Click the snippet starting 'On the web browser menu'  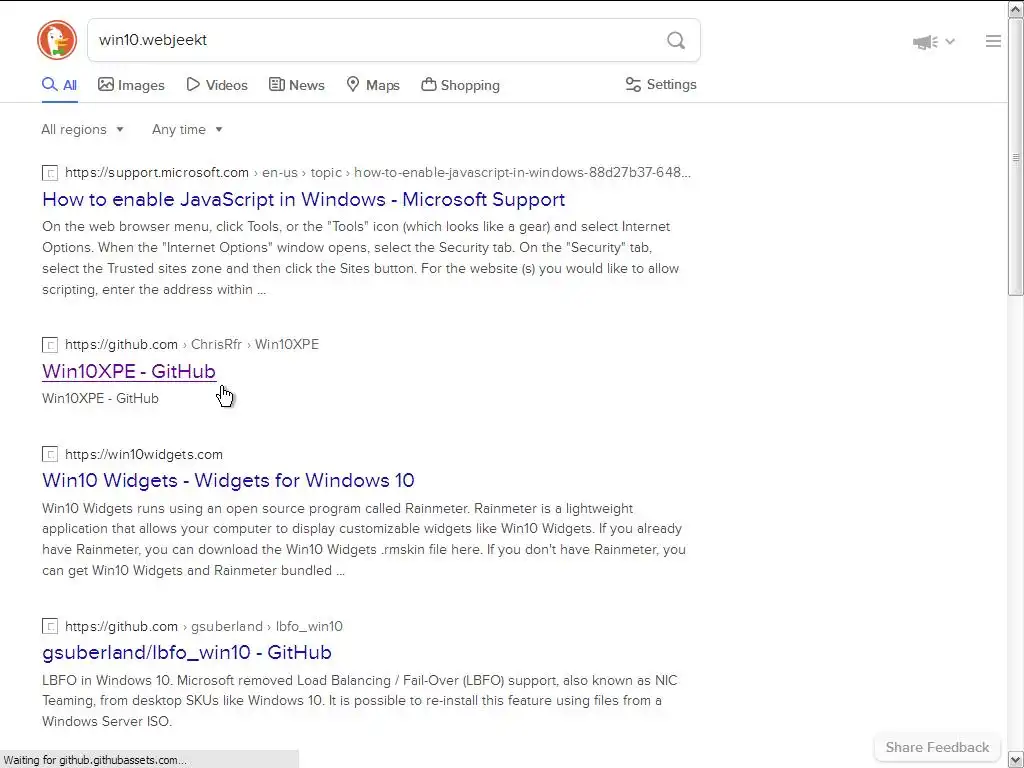360,258
